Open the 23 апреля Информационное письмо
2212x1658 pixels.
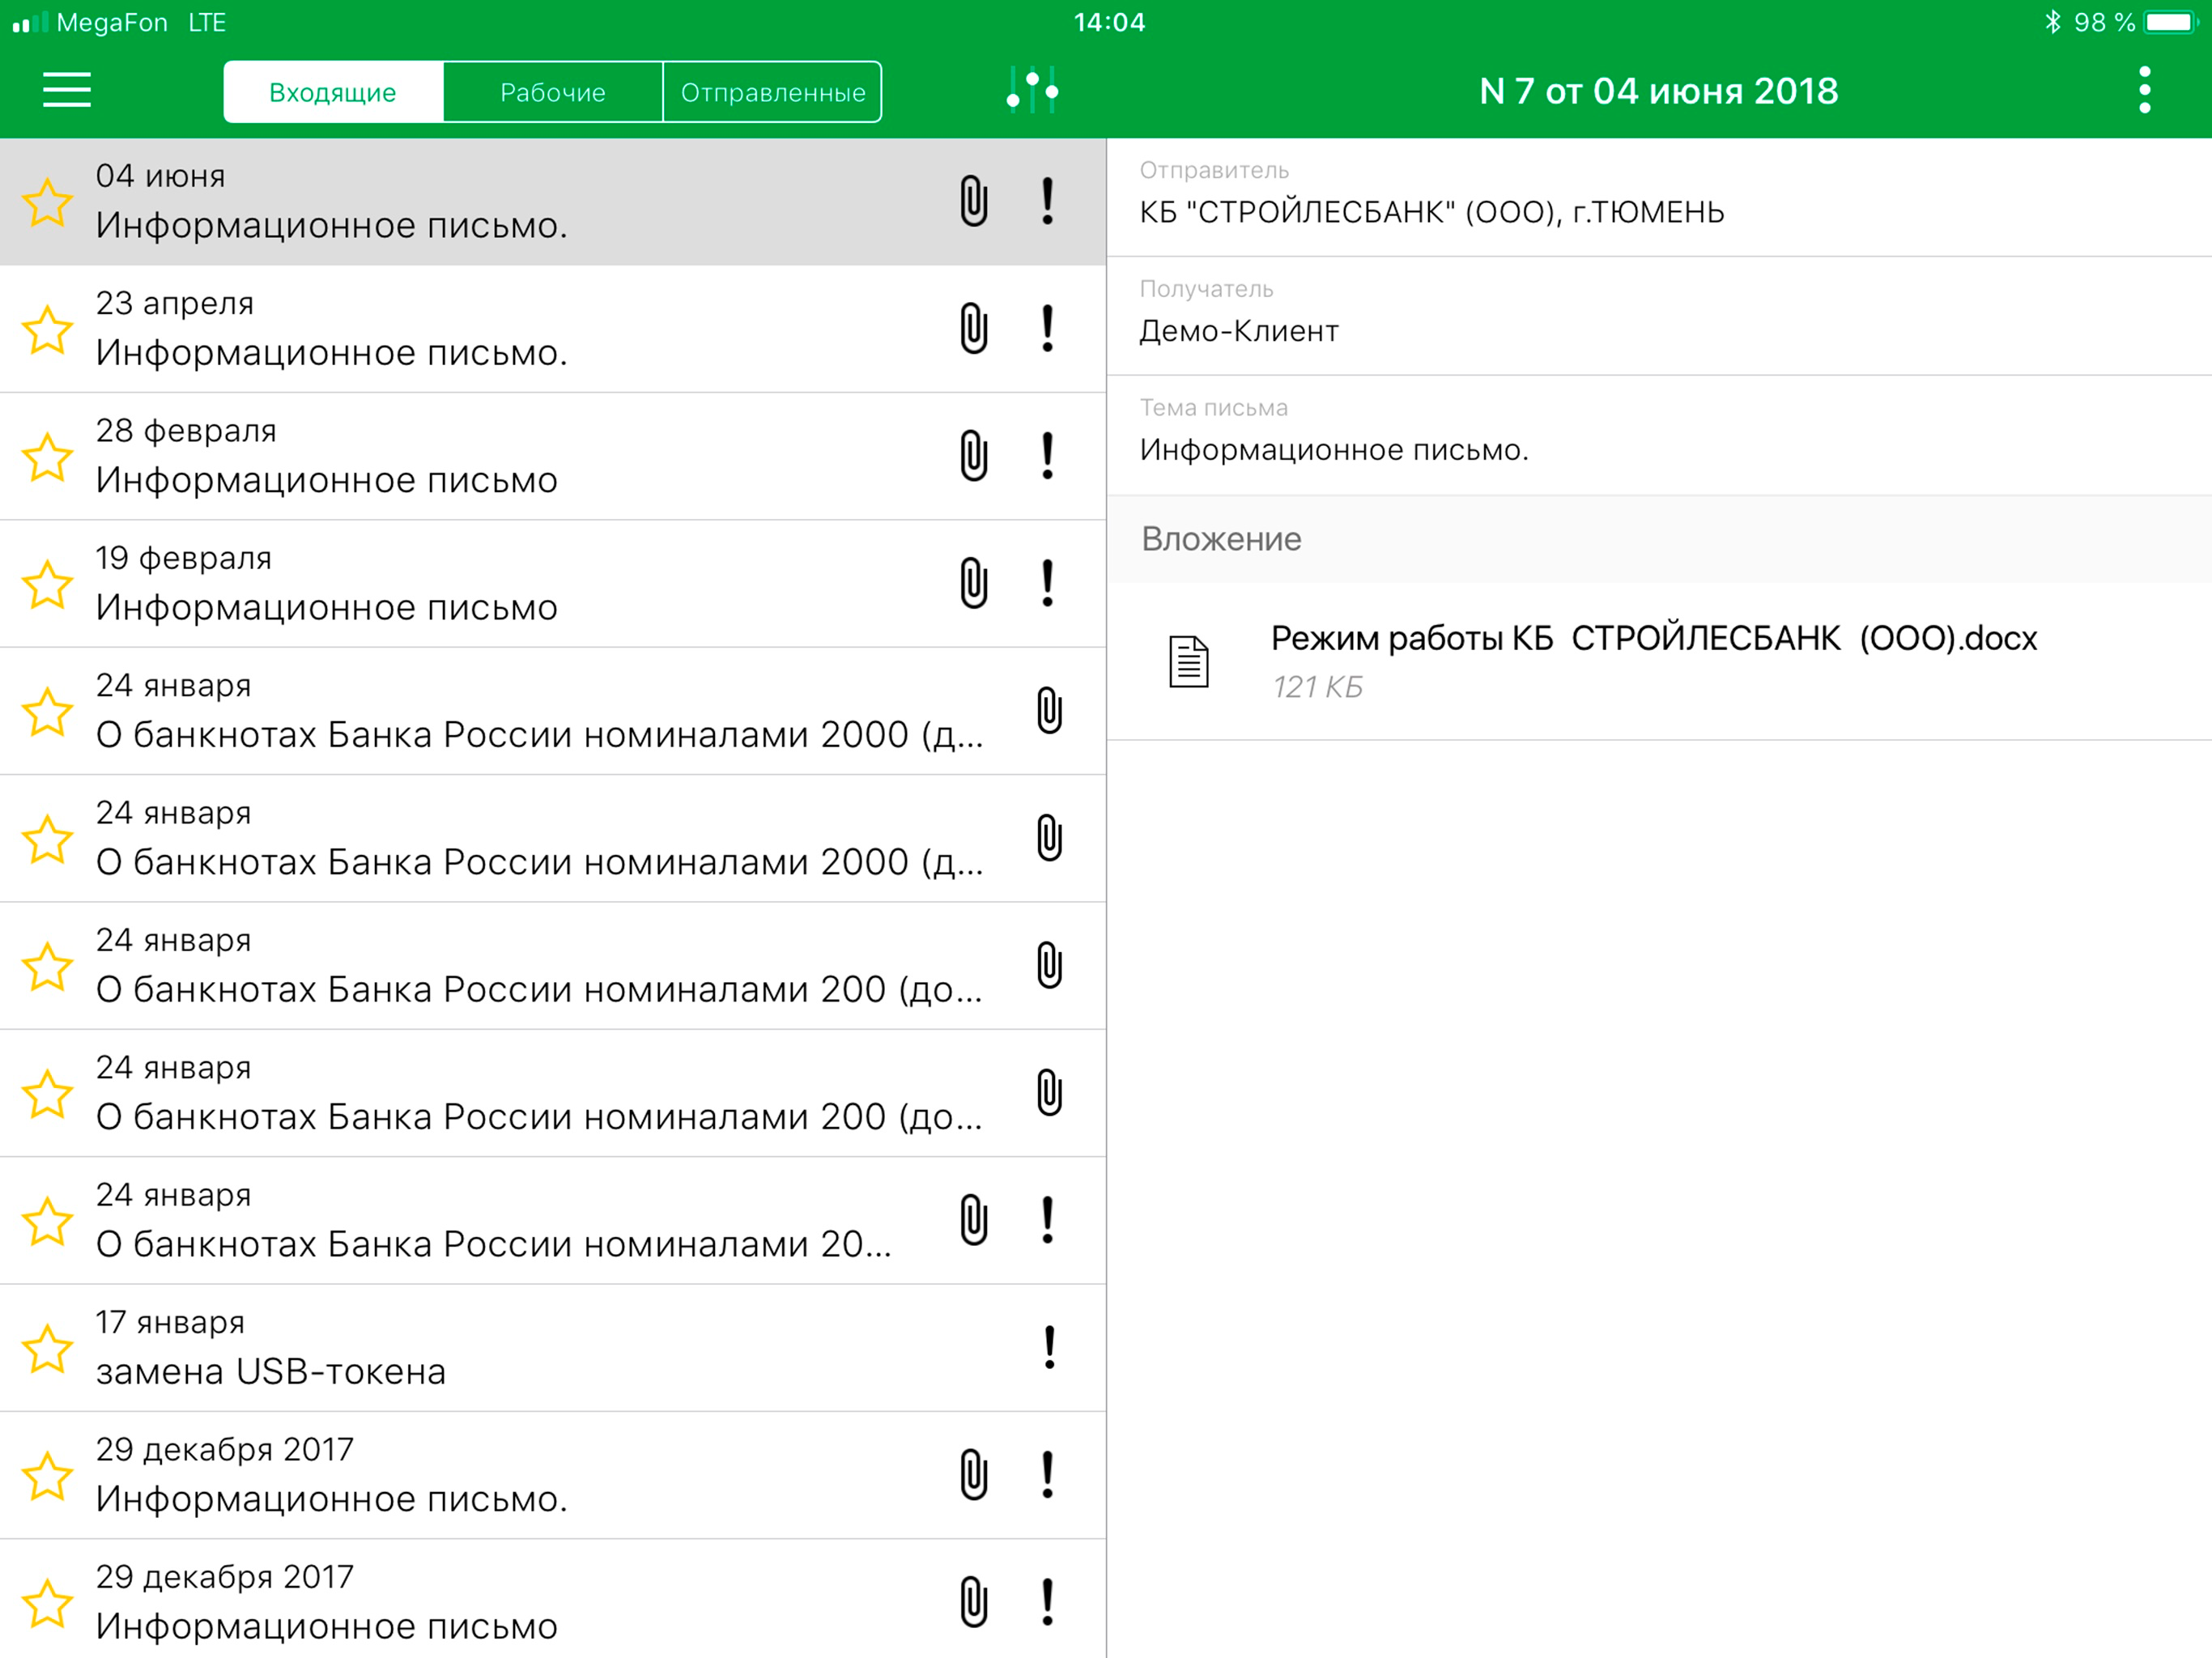pyautogui.click(x=553, y=329)
